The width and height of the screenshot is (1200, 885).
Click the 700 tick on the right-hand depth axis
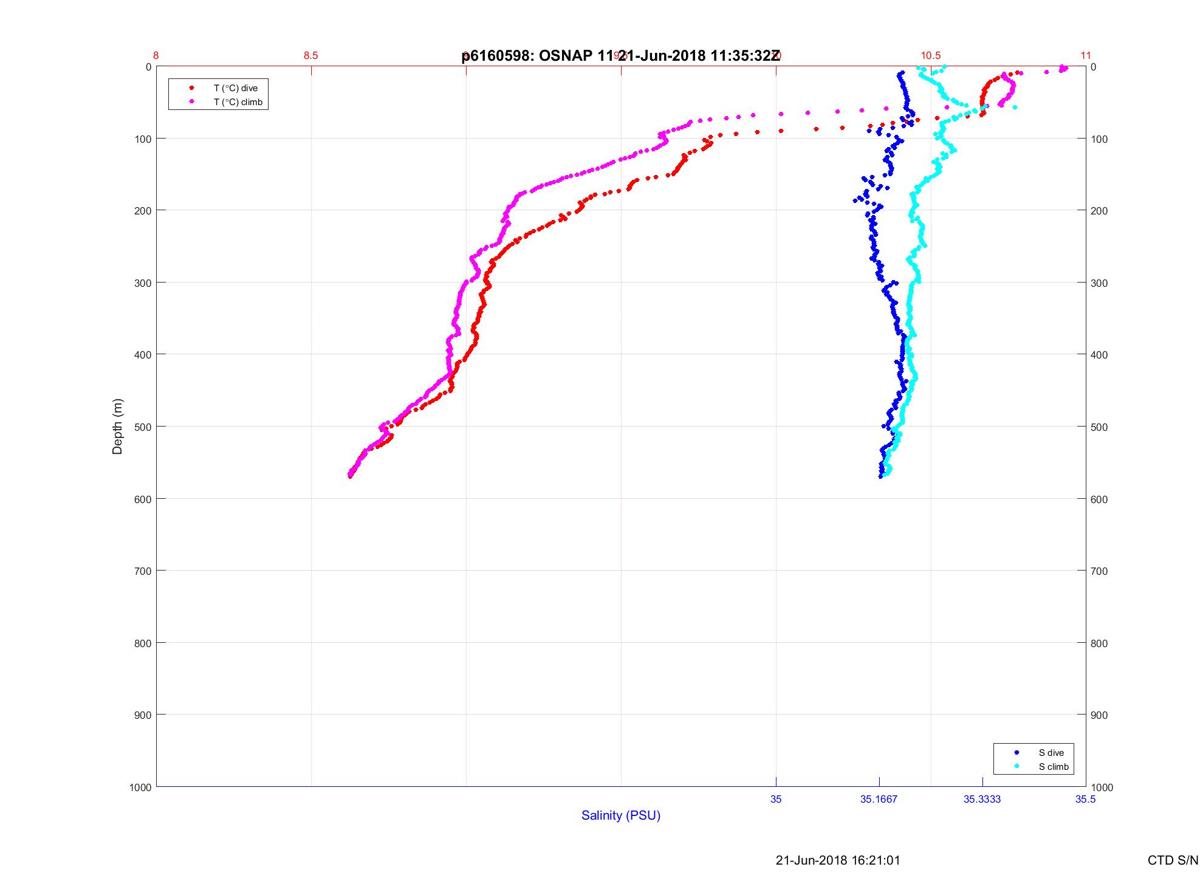[1100, 571]
